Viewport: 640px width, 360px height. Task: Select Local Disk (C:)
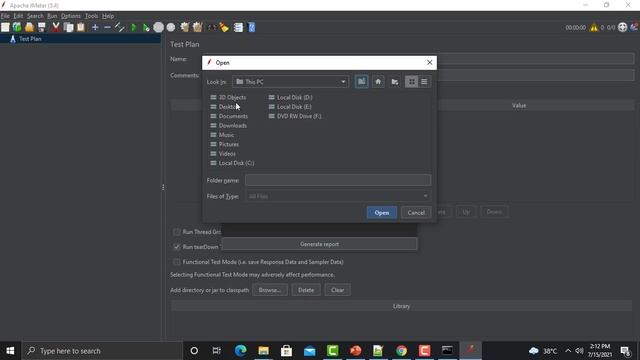[232, 163]
